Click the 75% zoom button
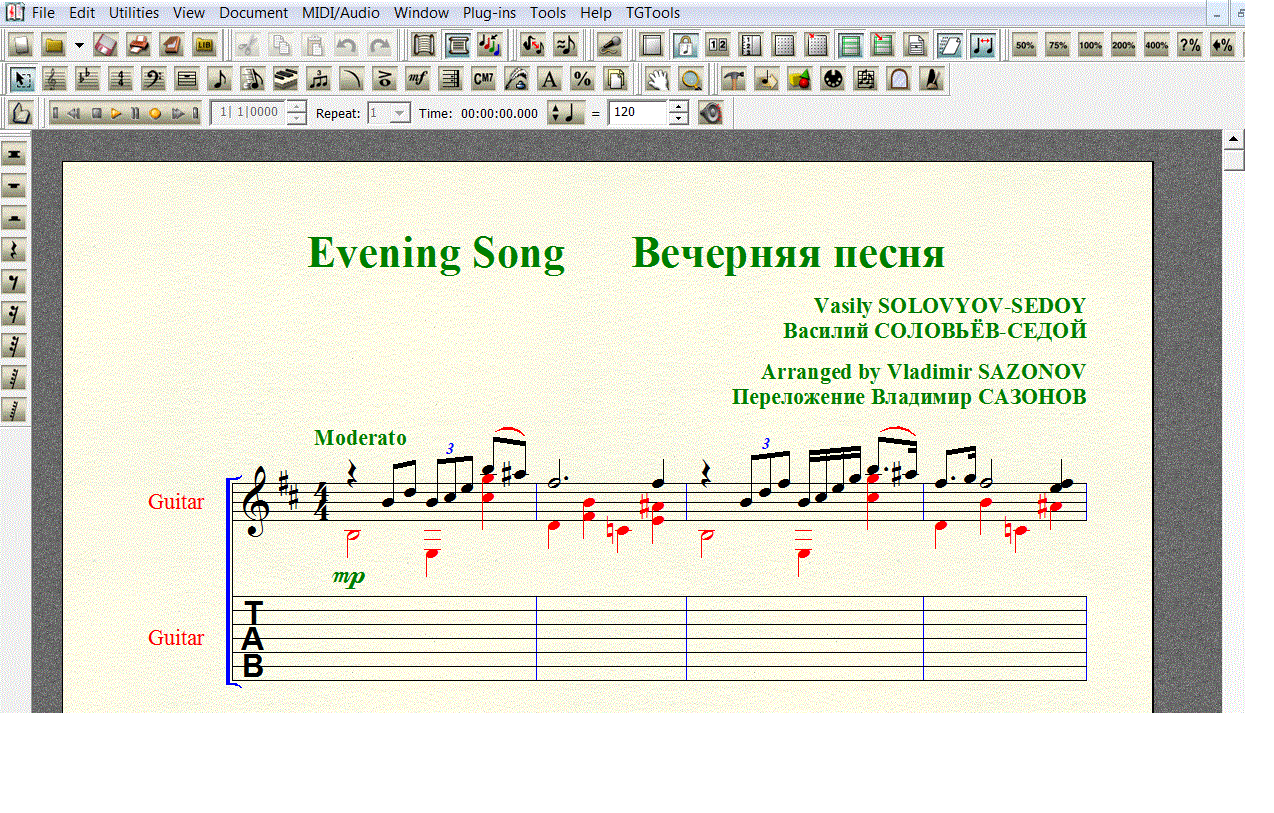 coord(1057,45)
